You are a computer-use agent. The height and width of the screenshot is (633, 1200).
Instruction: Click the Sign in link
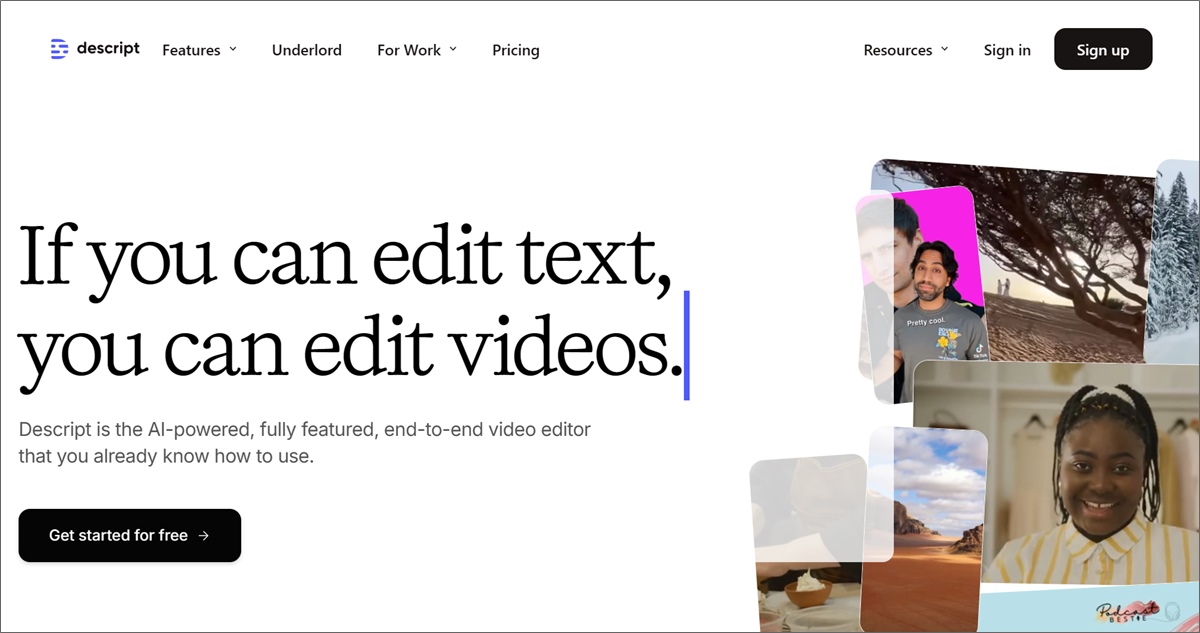[x=1006, y=50]
